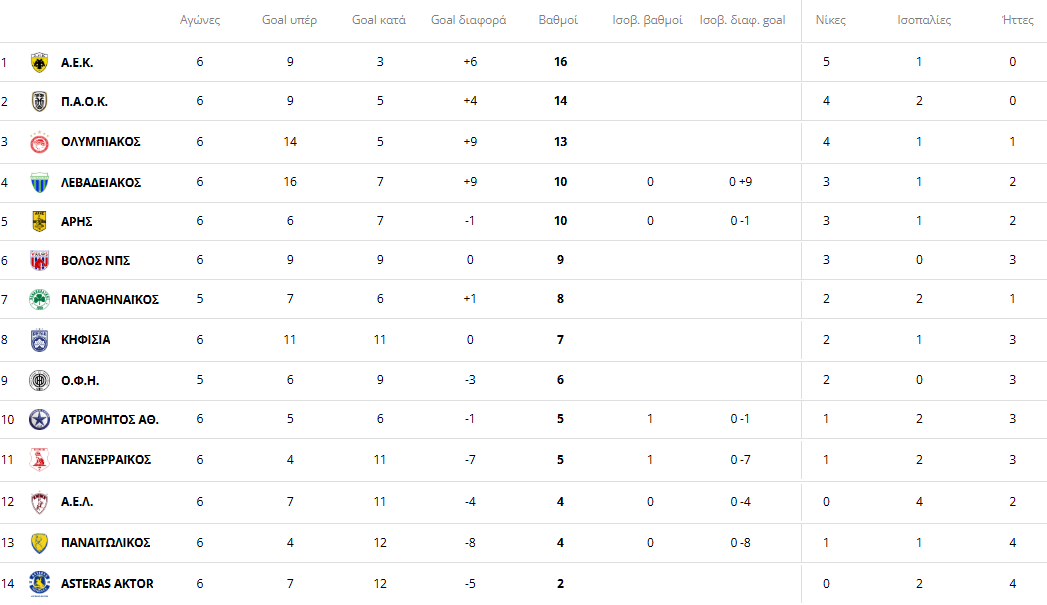Open the ΒΟΛΟΣ ΝΠΣ team link

point(96,261)
